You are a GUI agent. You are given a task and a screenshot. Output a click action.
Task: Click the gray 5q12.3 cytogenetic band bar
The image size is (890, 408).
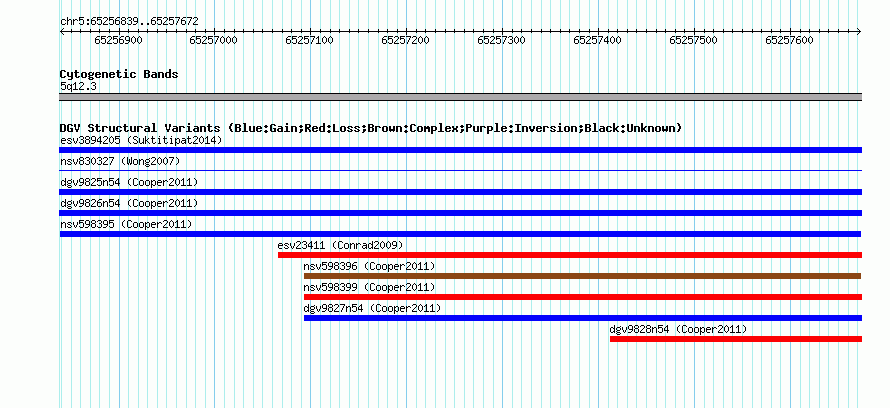(460, 97)
